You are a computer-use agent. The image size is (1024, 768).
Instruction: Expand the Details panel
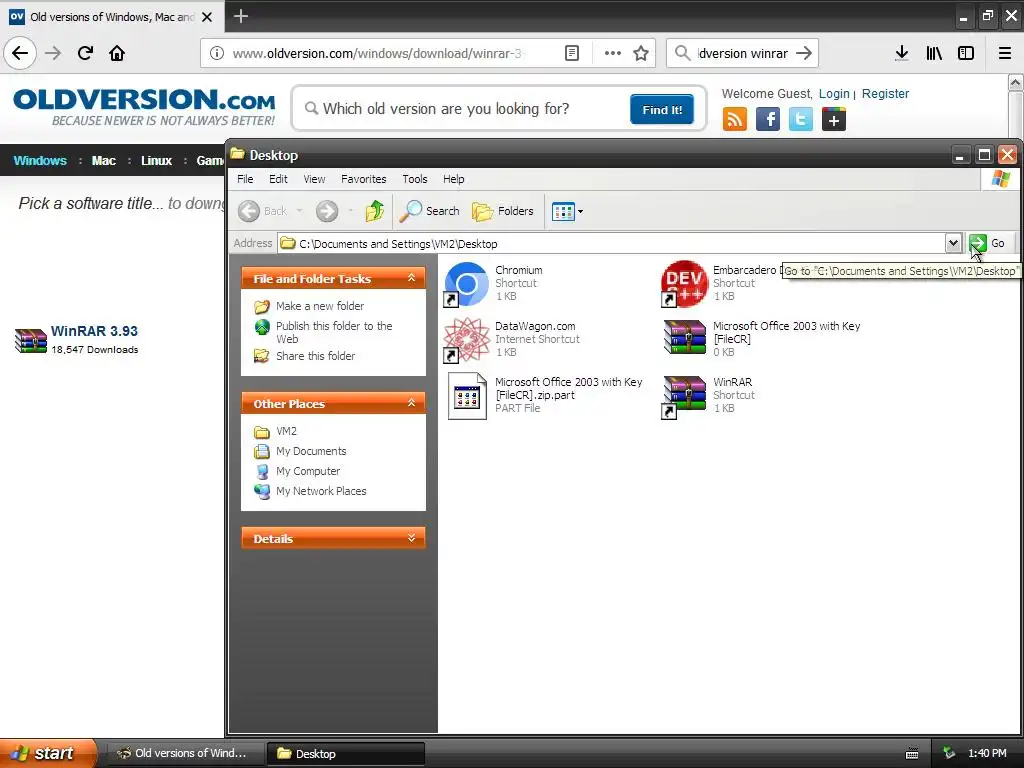(411, 538)
